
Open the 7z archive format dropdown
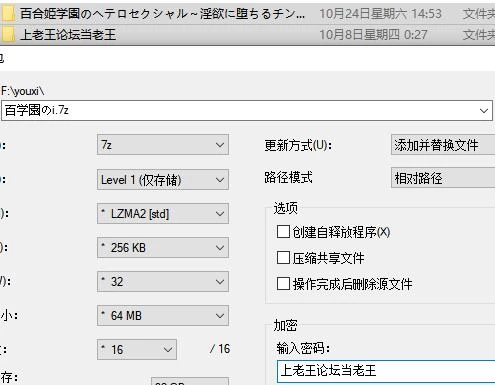(x=163, y=145)
